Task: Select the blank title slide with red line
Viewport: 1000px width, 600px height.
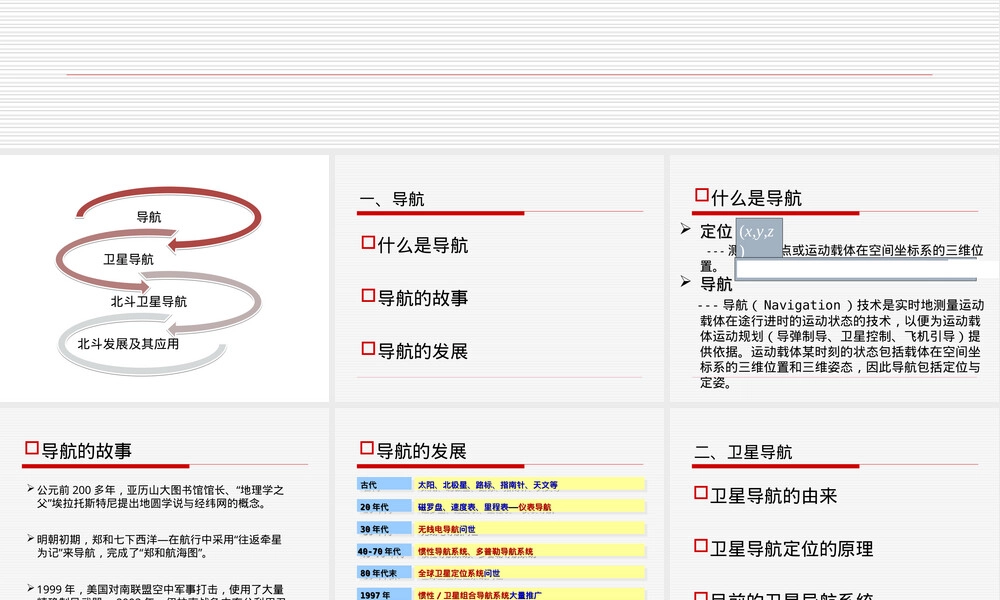Action: coord(500,75)
